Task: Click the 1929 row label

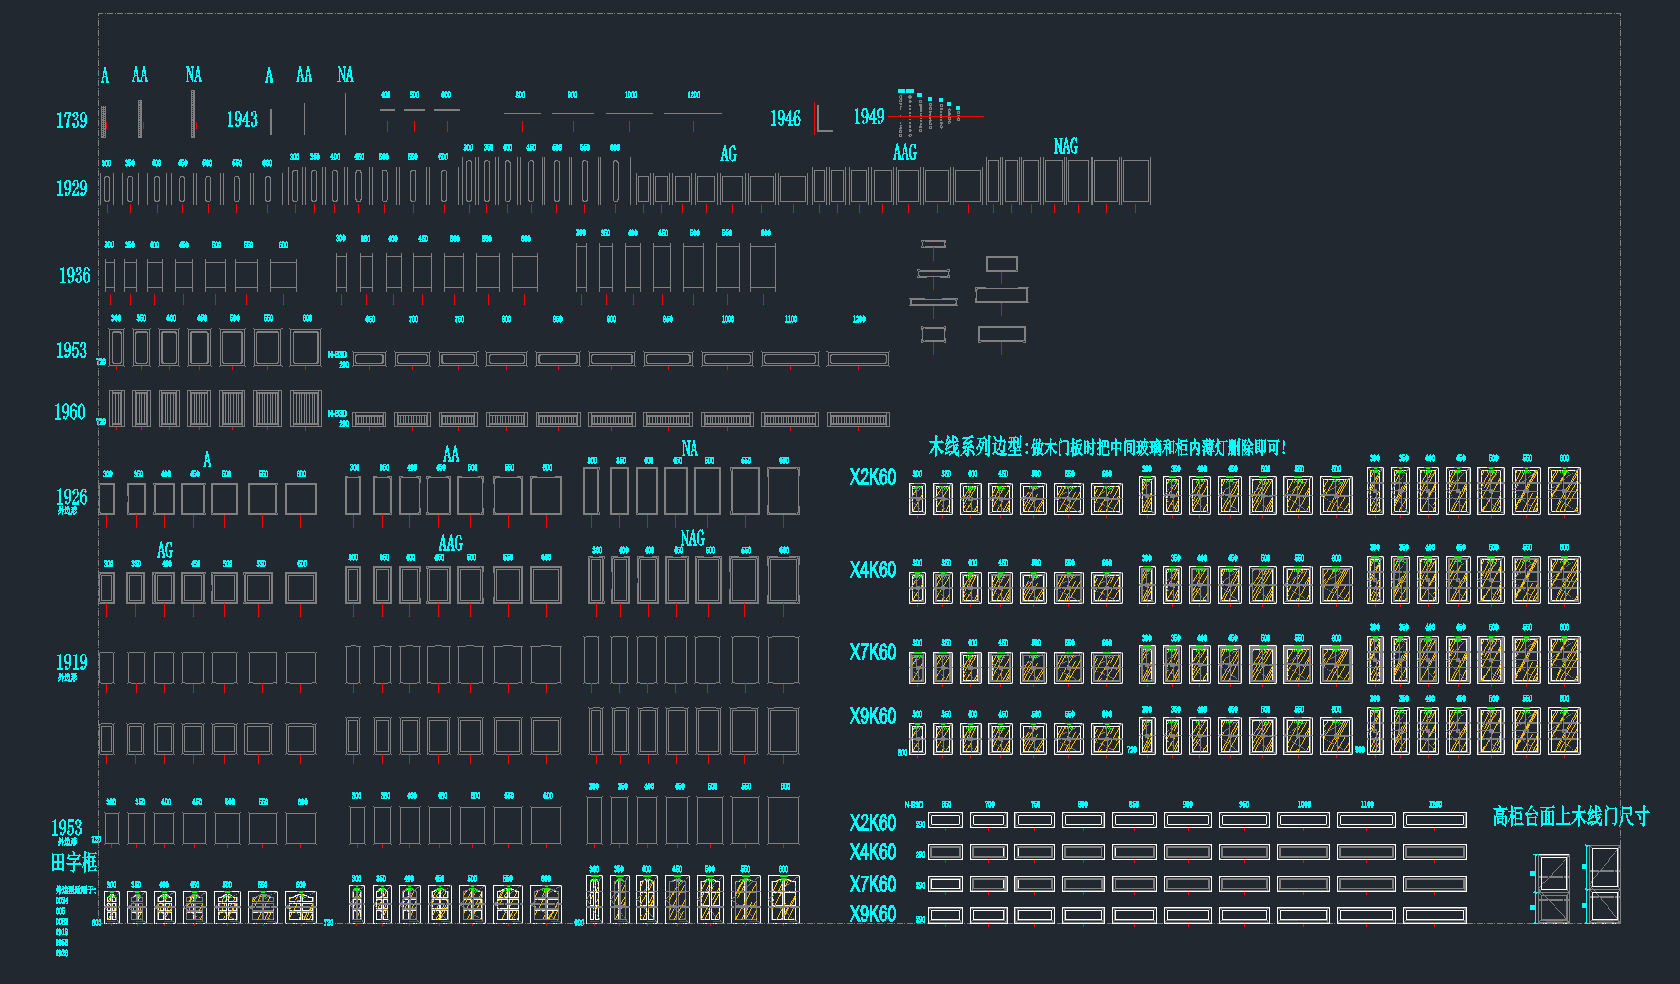Action: 71,189
